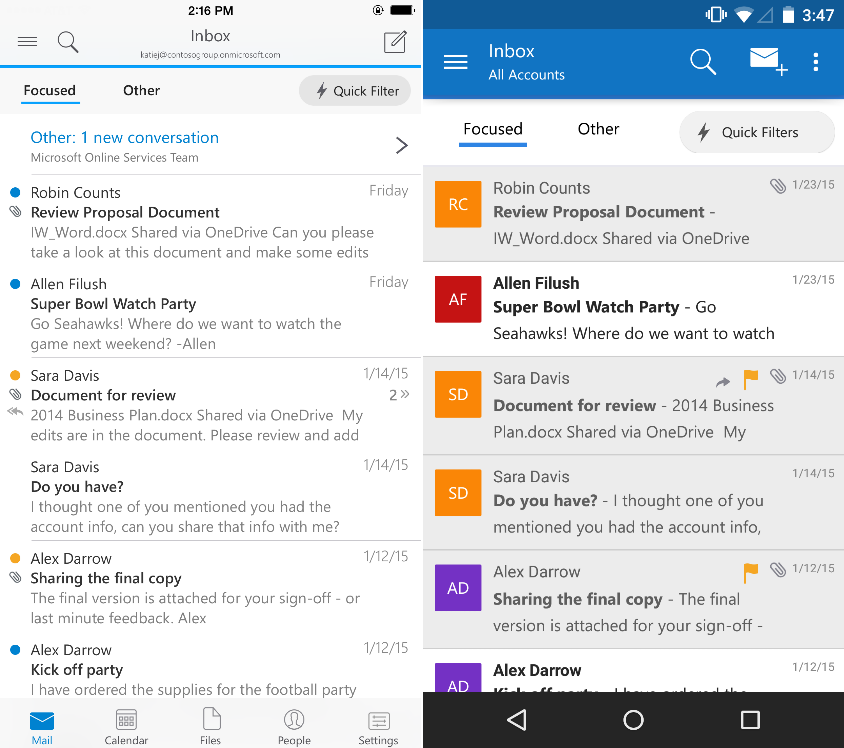Viewport: 844px width, 748px height.
Task: Click the AD avatar beside Sharing the final copy
Action: pyautogui.click(x=458, y=588)
